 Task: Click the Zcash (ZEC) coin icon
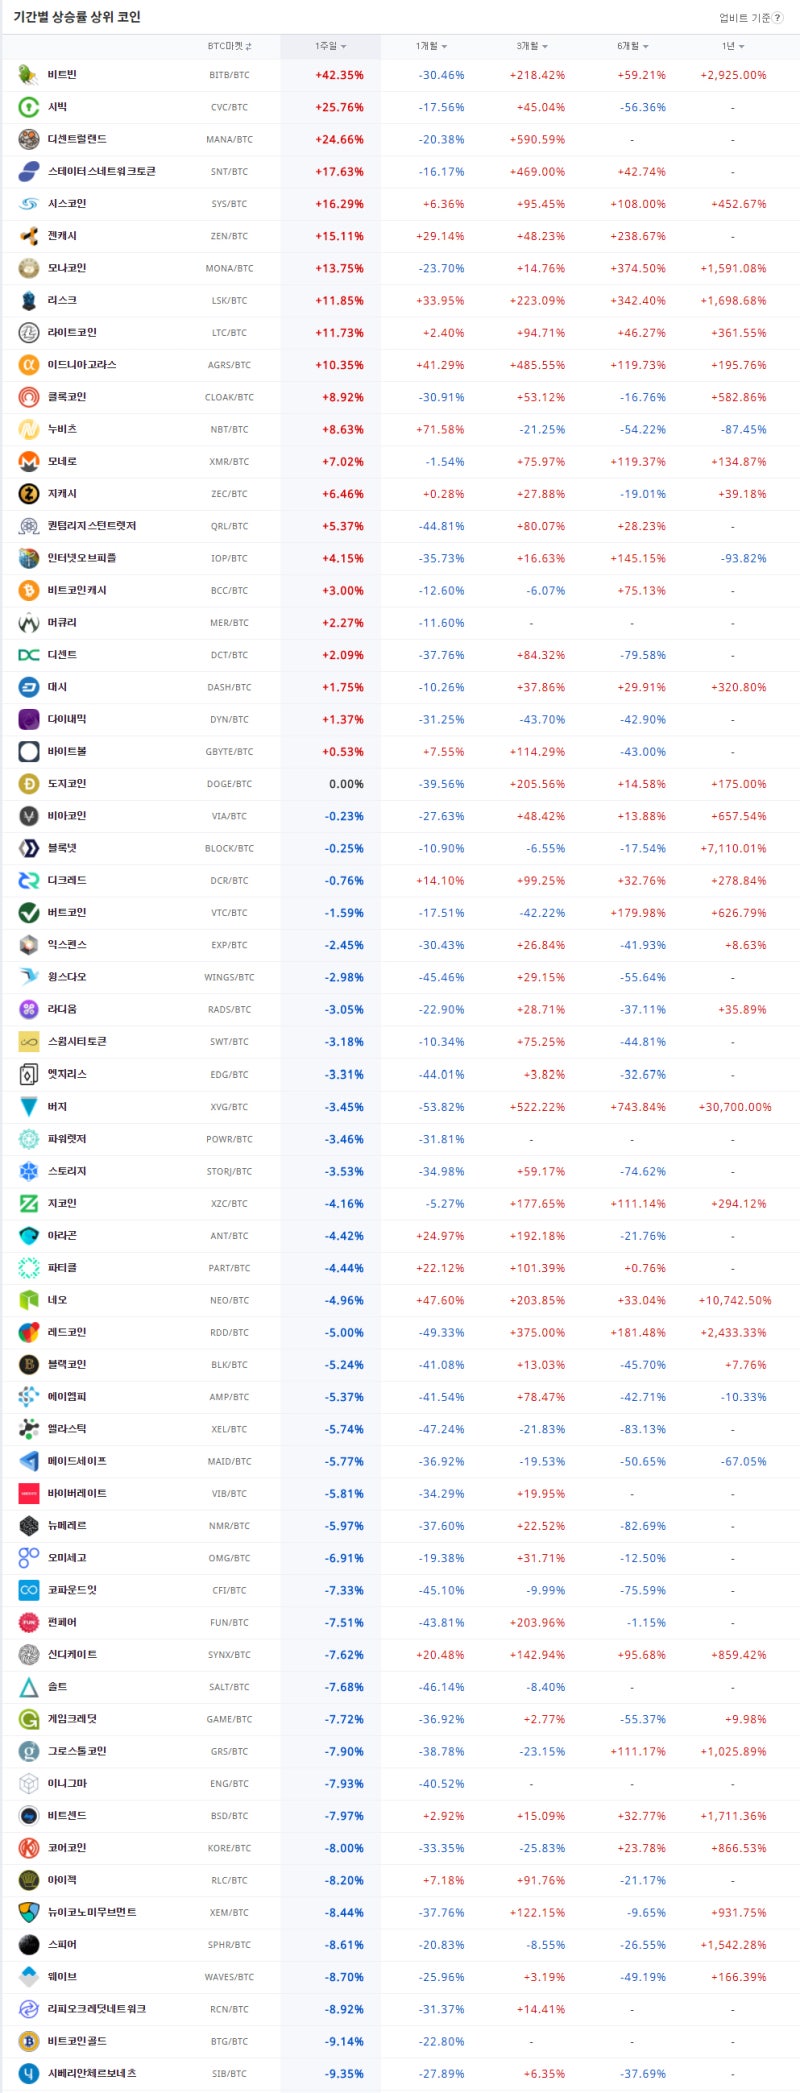coord(29,494)
